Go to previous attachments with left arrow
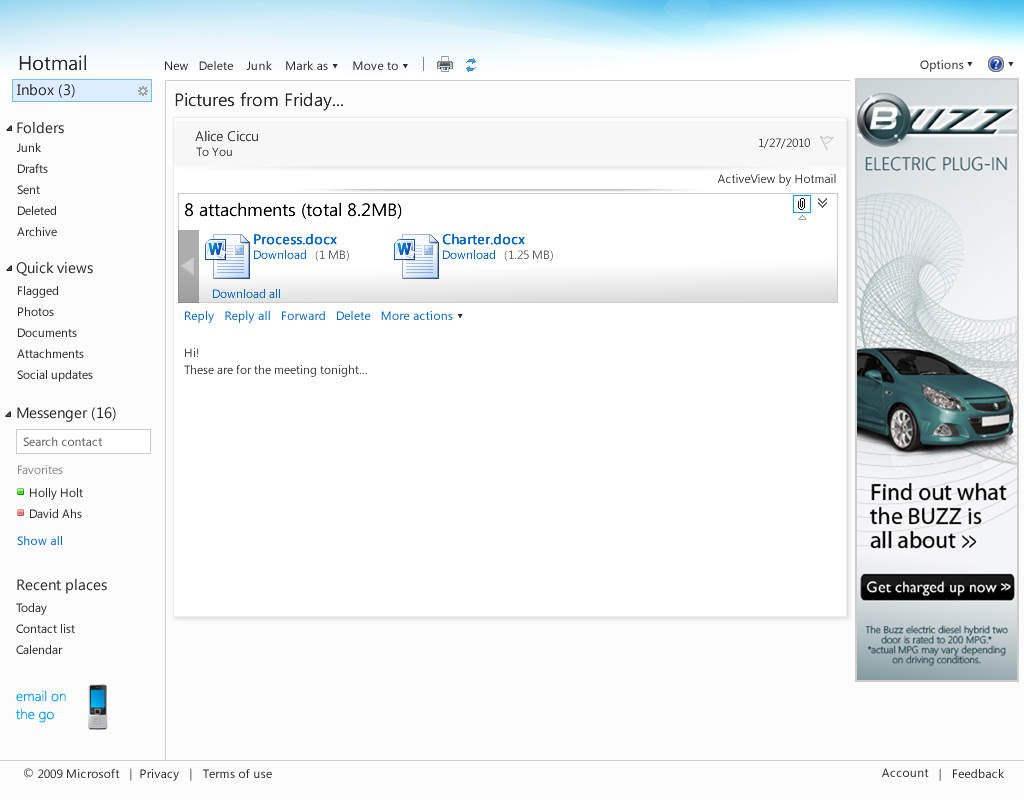The width and height of the screenshot is (1024, 800). (188, 266)
